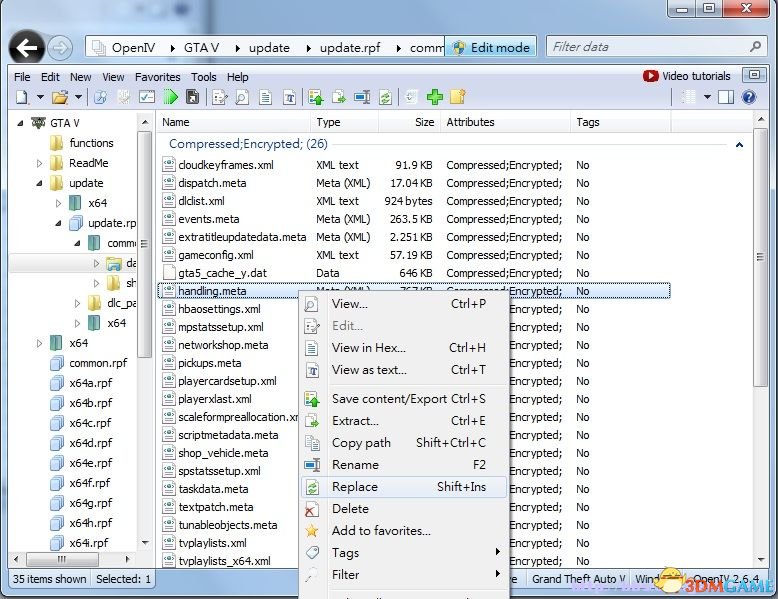Click OpenIV in the breadcrumb path

click(x=133, y=48)
